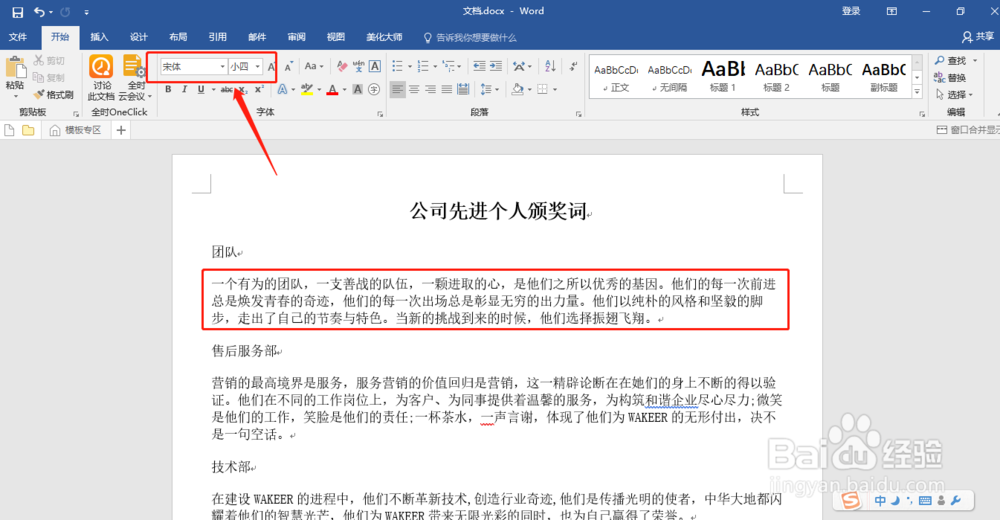
Task: Click the Phonetic Guide (wén) icon
Action: click(358, 66)
